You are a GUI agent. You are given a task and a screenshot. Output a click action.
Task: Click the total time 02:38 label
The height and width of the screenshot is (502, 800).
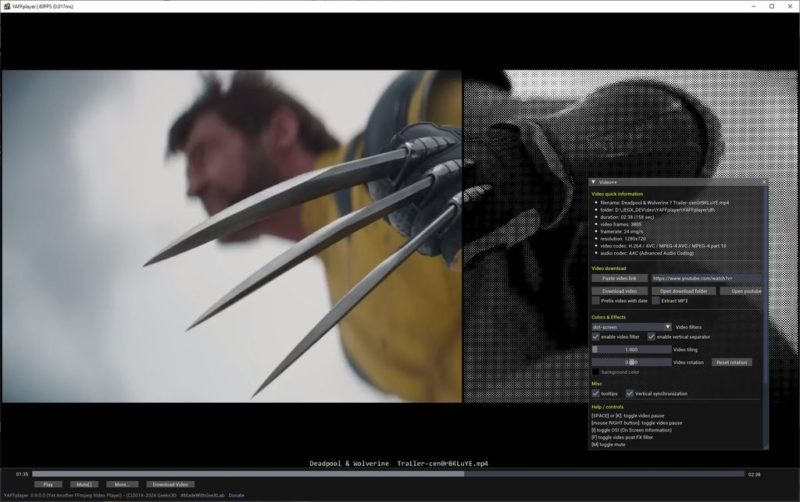click(x=754, y=474)
